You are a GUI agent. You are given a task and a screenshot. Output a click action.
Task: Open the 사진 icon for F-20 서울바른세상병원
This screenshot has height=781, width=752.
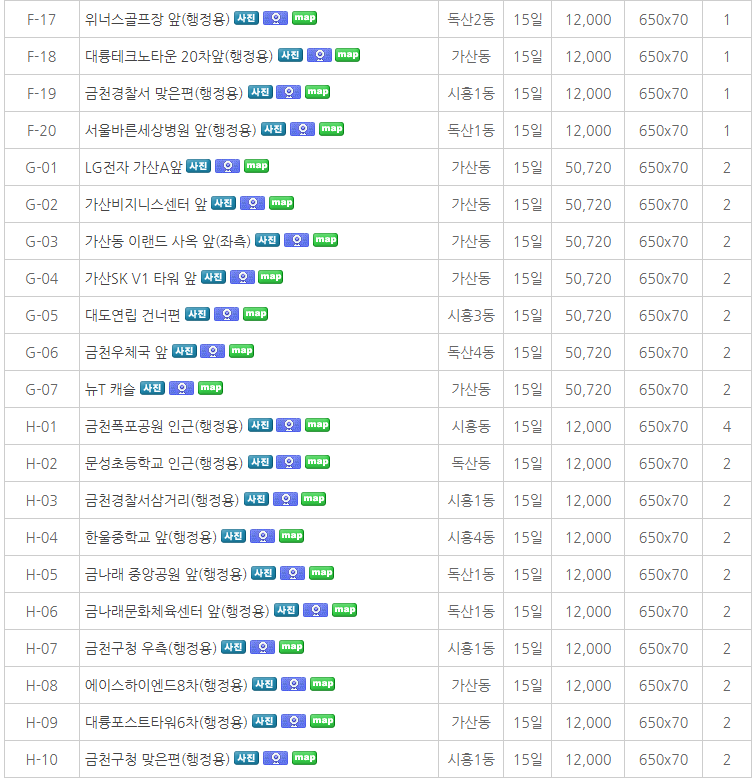[x=273, y=130]
